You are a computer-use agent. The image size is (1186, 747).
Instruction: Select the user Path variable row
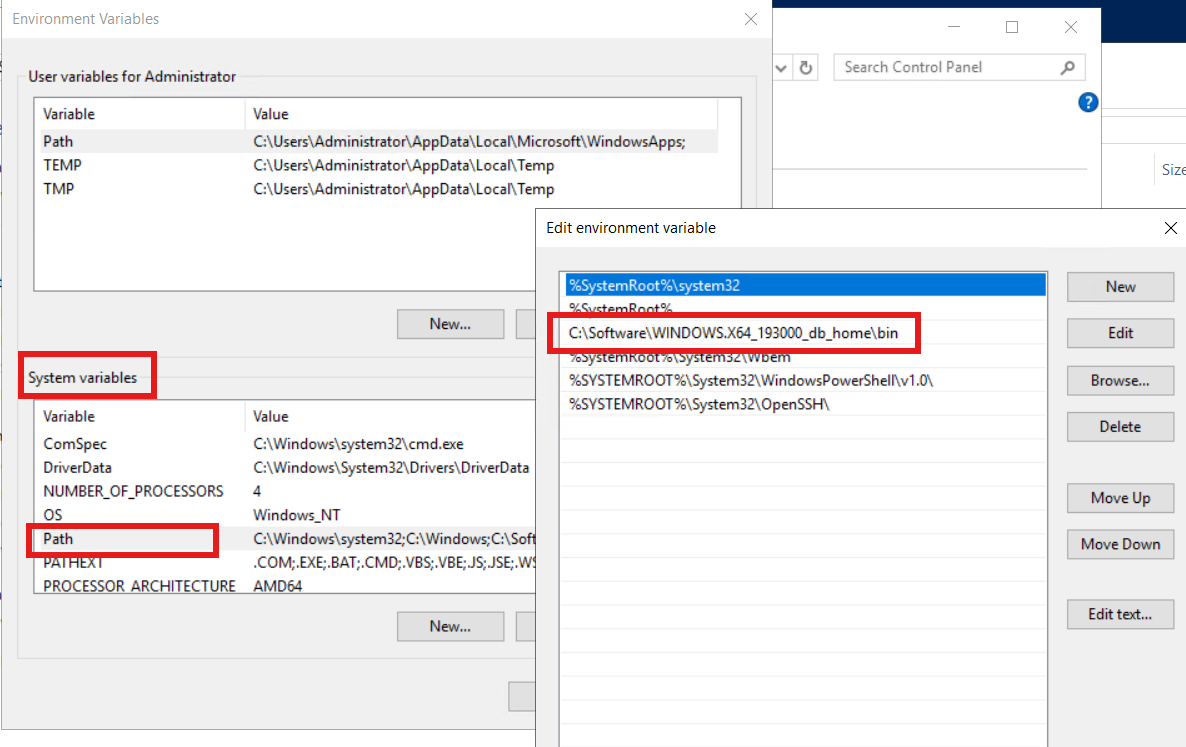tap(378, 141)
